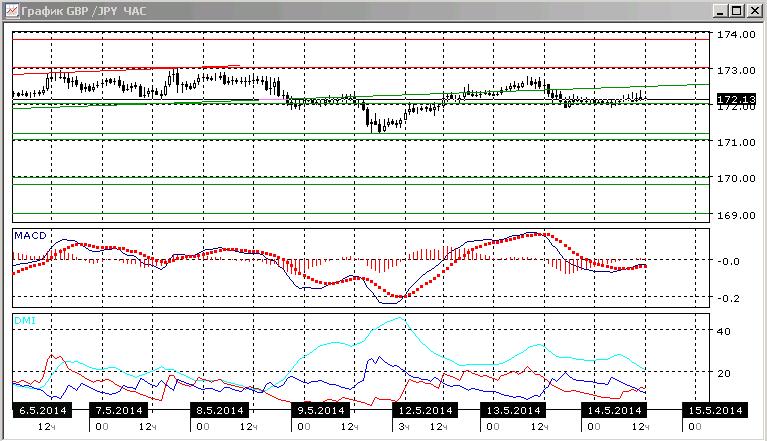Viewport: 767px width, 441px height.
Task: Click the DMI indicator label
Action: point(25,321)
